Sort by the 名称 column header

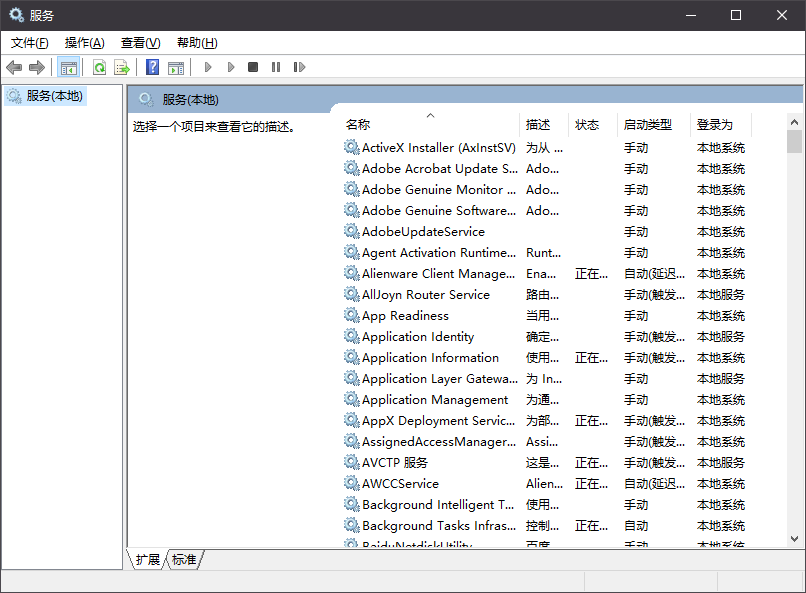[x=430, y=124]
